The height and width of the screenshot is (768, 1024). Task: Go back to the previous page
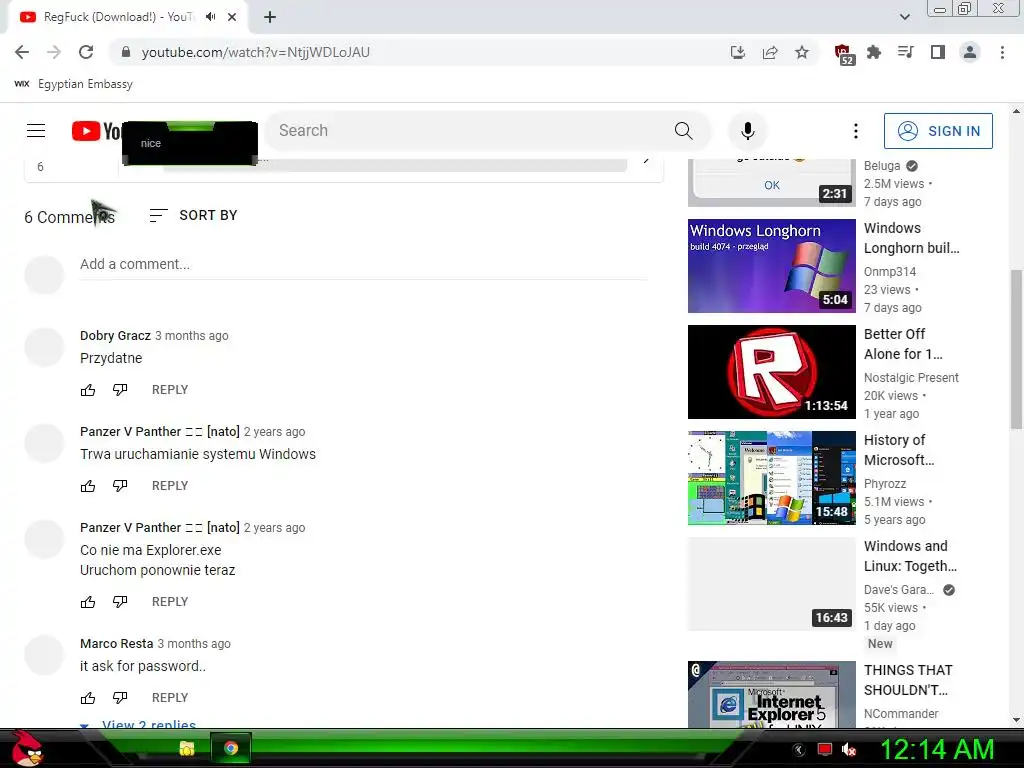(x=22, y=52)
